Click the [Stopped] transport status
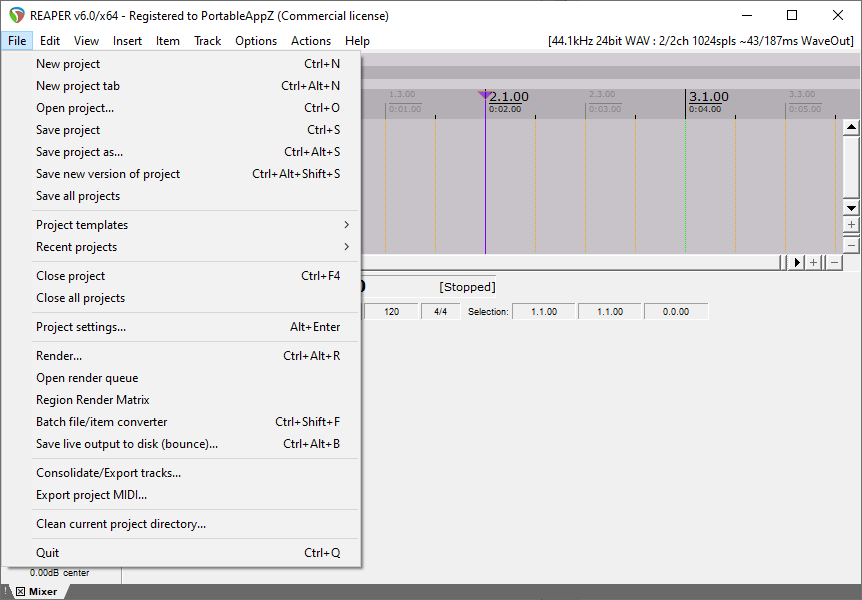Image resolution: width=862 pixels, height=600 pixels. tap(467, 287)
